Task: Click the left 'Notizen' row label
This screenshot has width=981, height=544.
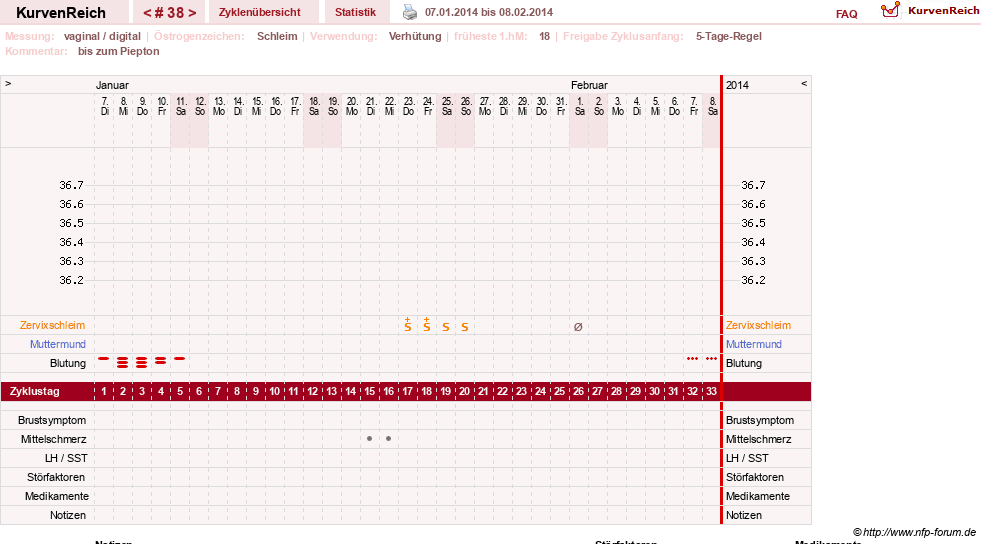Action: (x=68, y=515)
